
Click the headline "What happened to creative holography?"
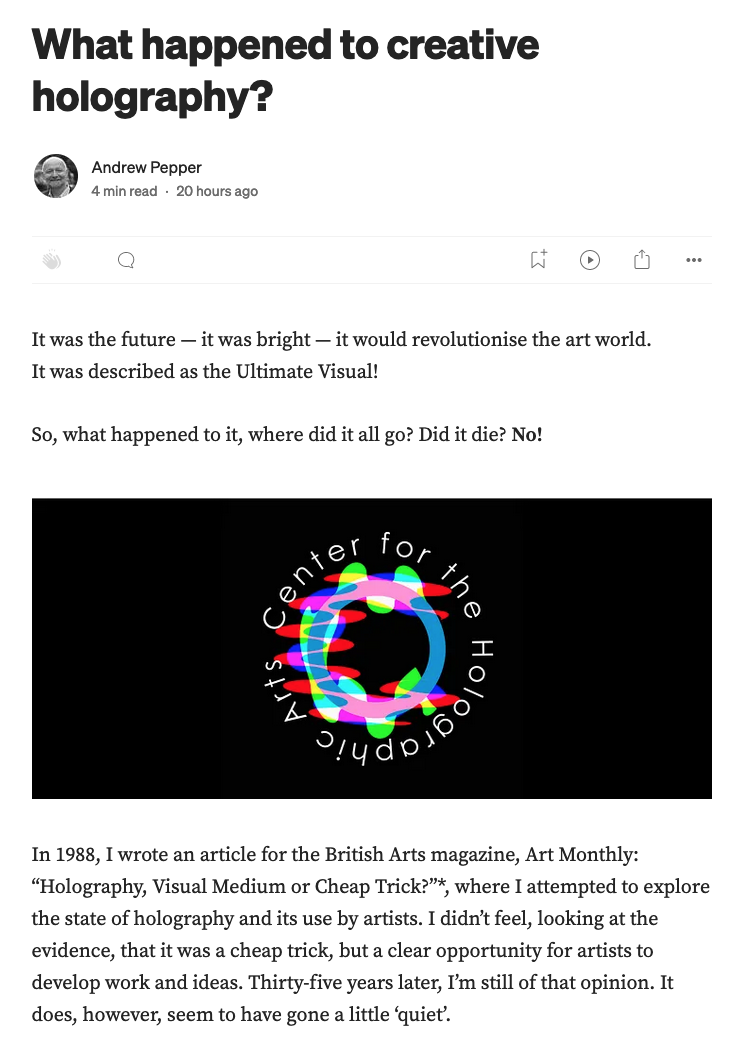click(x=286, y=70)
